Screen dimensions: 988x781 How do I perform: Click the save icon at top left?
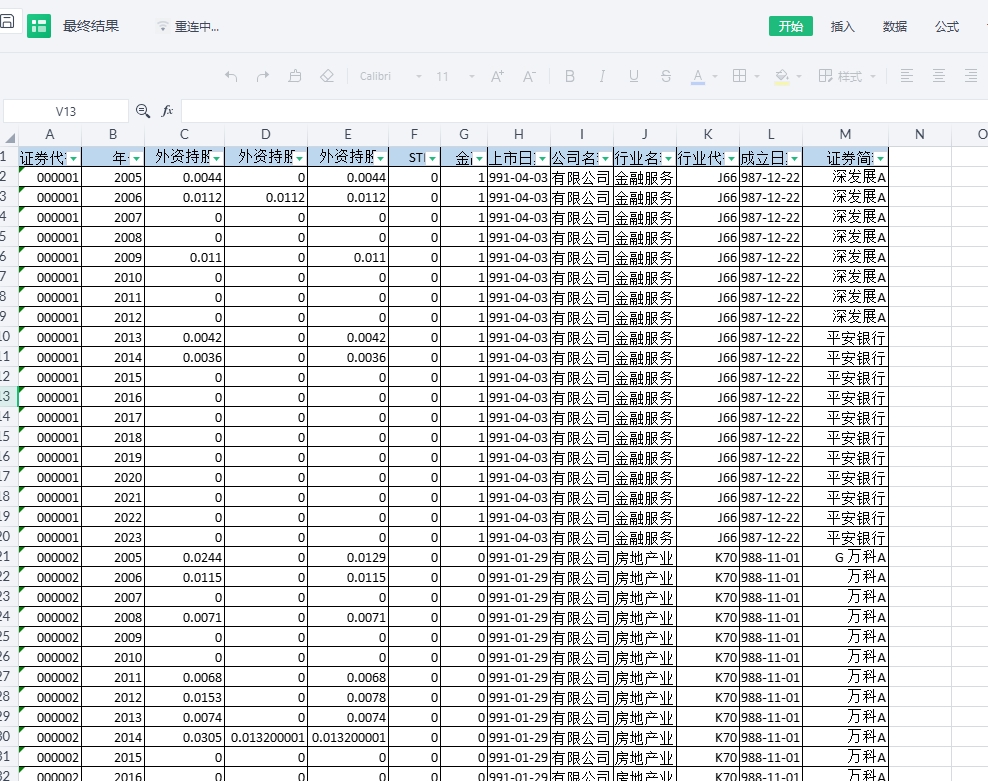point(7,21)
